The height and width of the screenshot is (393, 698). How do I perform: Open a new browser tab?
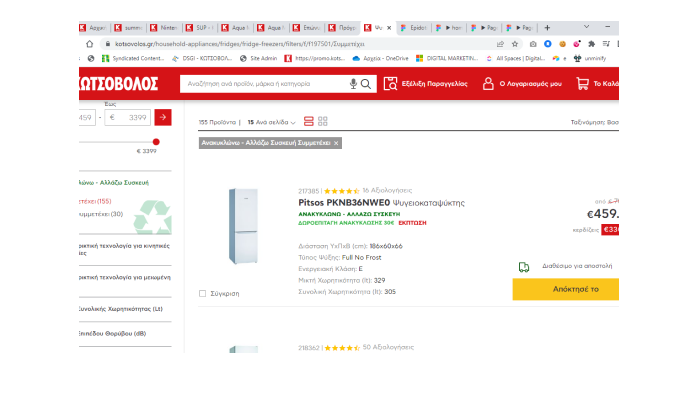(x=547, y=28)
